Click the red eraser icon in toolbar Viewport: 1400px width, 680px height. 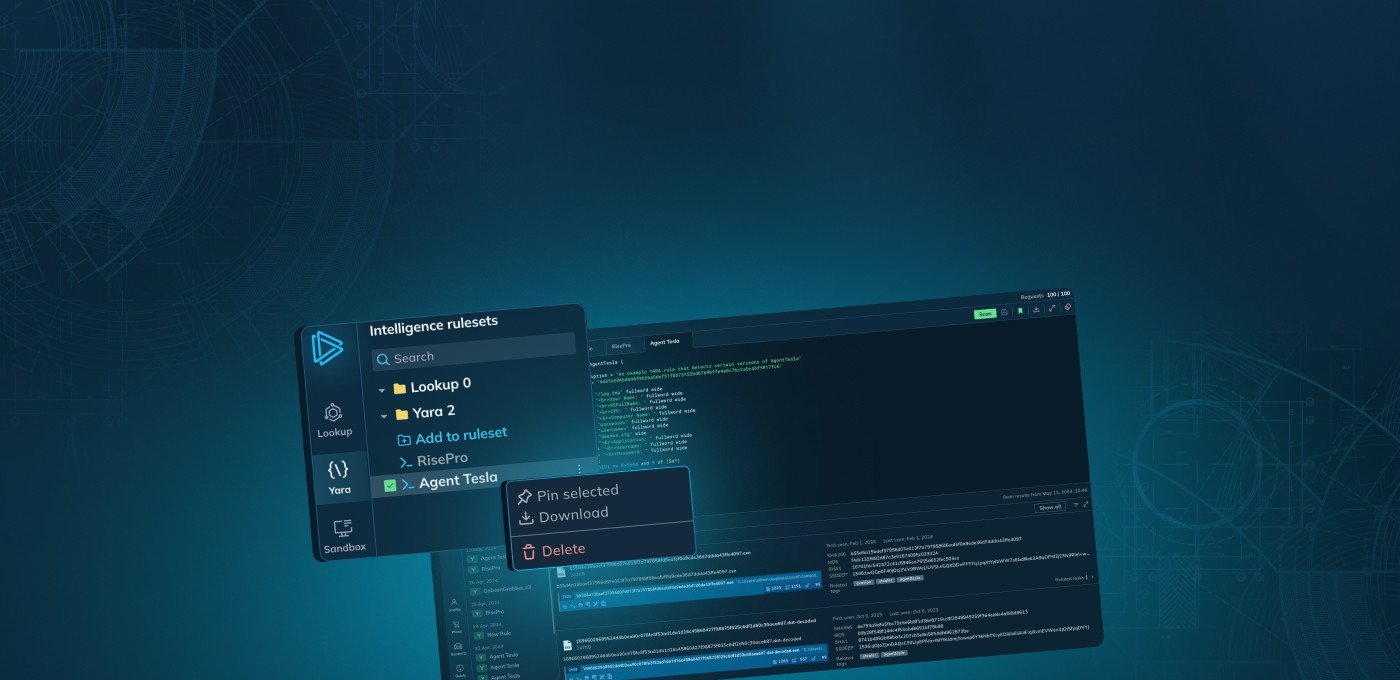(x=1068, y=307)
